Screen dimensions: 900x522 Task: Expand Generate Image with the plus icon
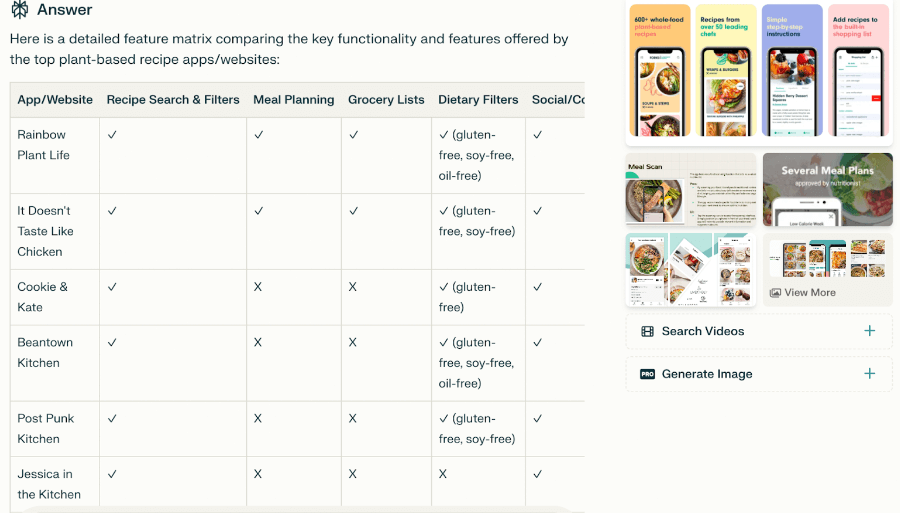(870, 374)
